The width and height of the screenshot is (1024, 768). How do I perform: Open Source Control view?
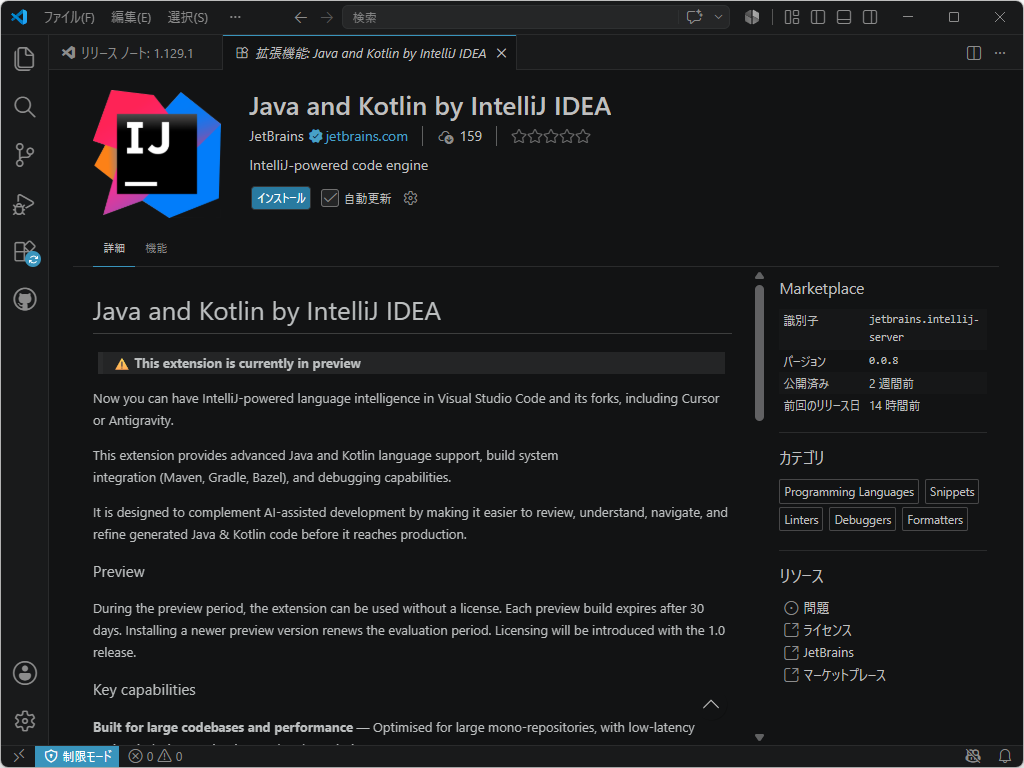(24, 155)
